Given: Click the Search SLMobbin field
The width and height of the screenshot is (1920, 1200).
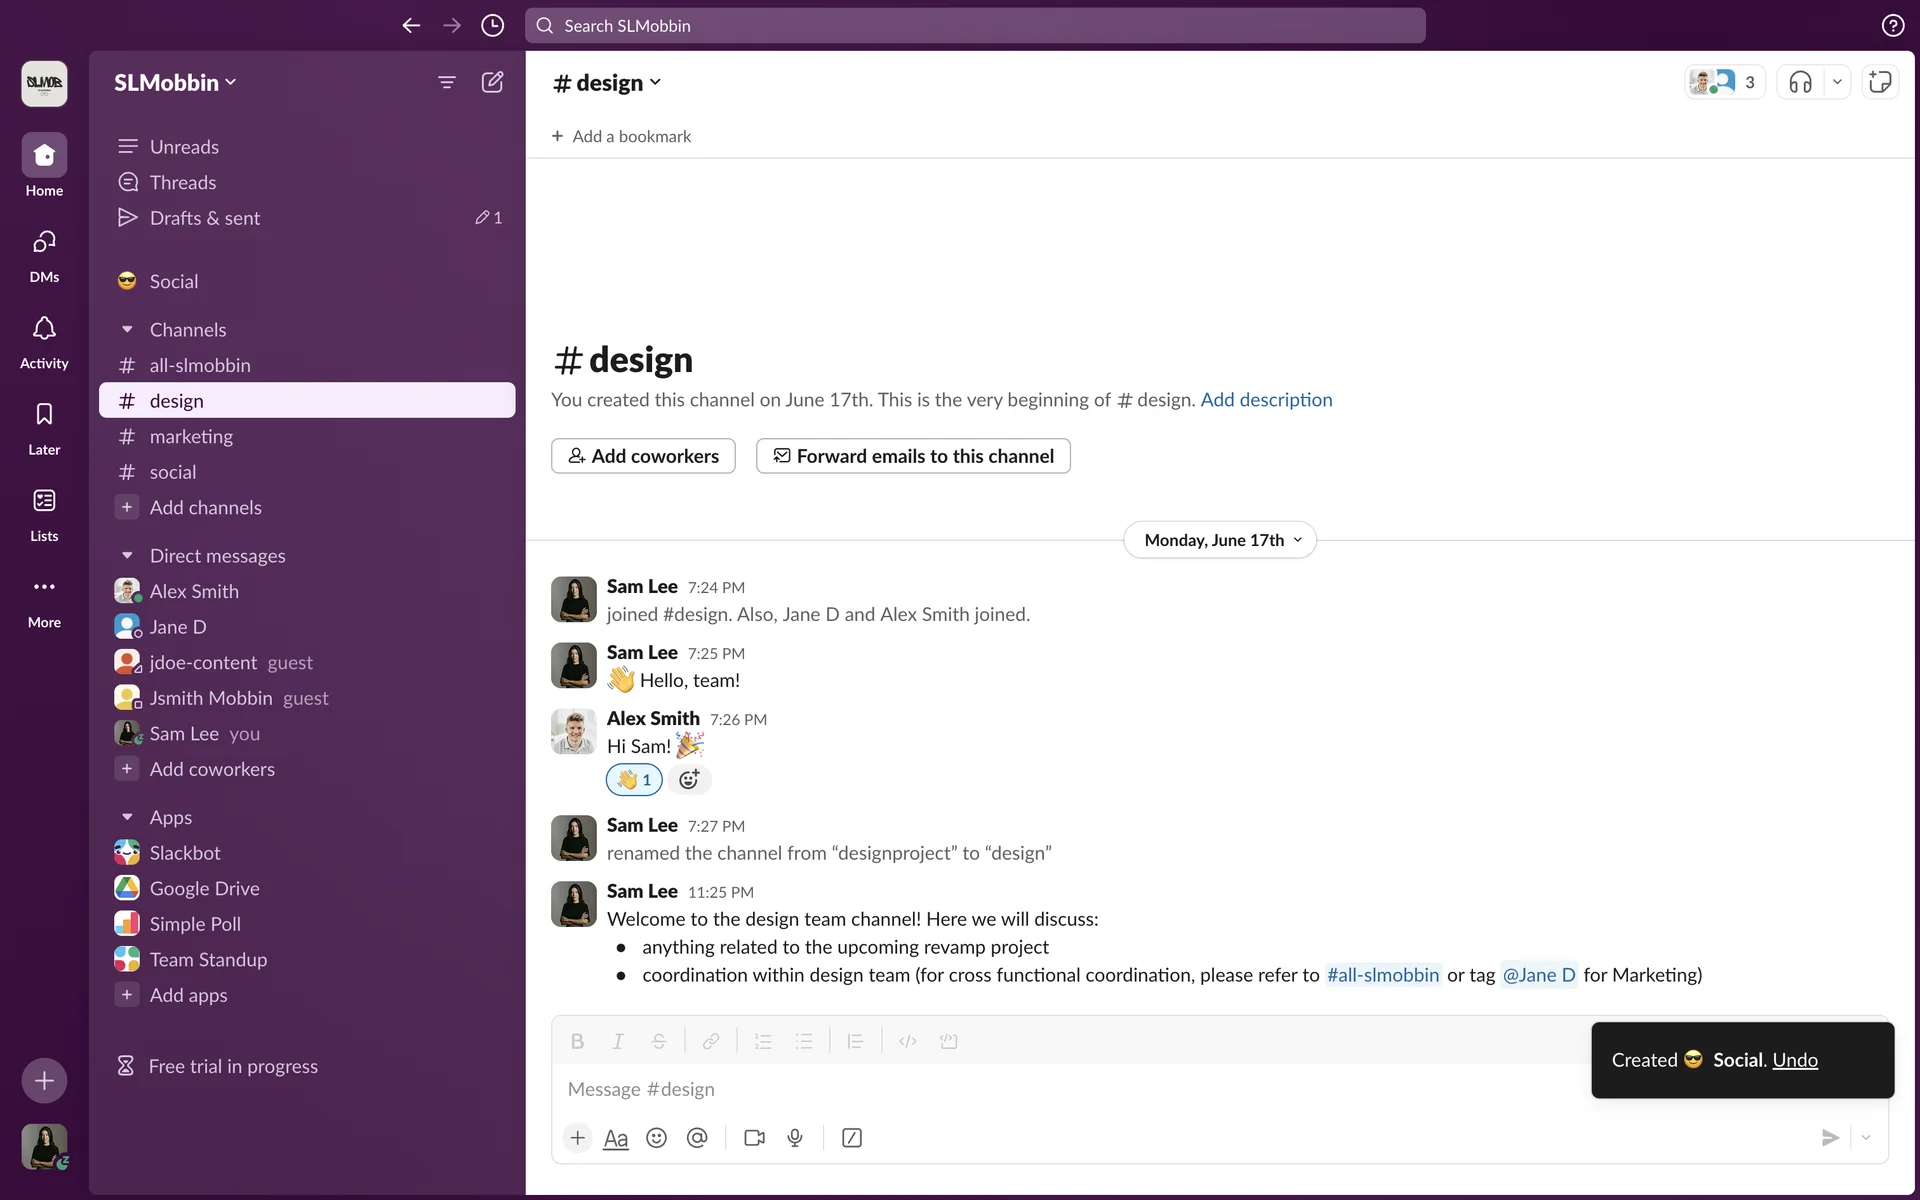Looking at the screenshot, I should click(975, 26).
